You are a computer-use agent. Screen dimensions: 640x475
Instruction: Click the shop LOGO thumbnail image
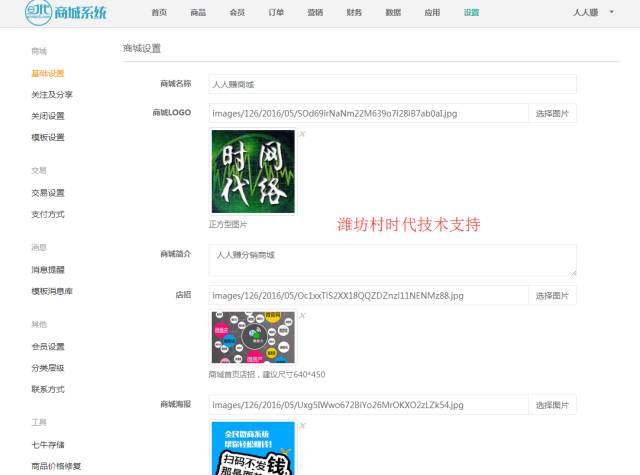click(252, 171)
